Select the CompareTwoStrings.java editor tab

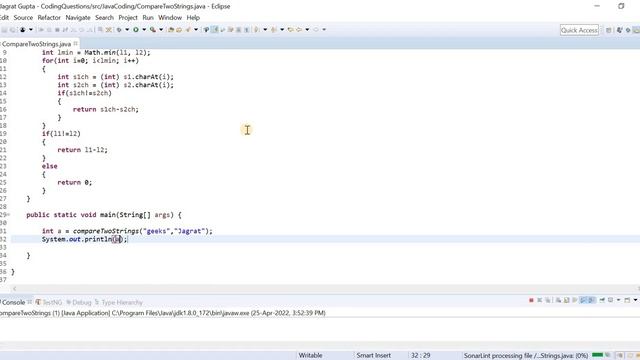click(36, 44)
